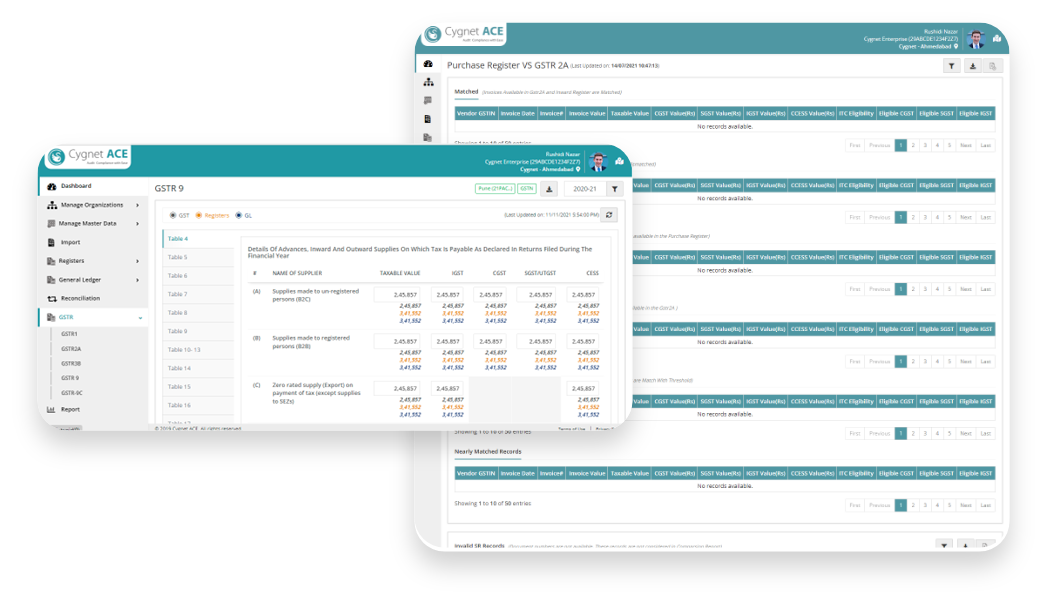Click Taxable Value input for B2C row

point(397,294)
